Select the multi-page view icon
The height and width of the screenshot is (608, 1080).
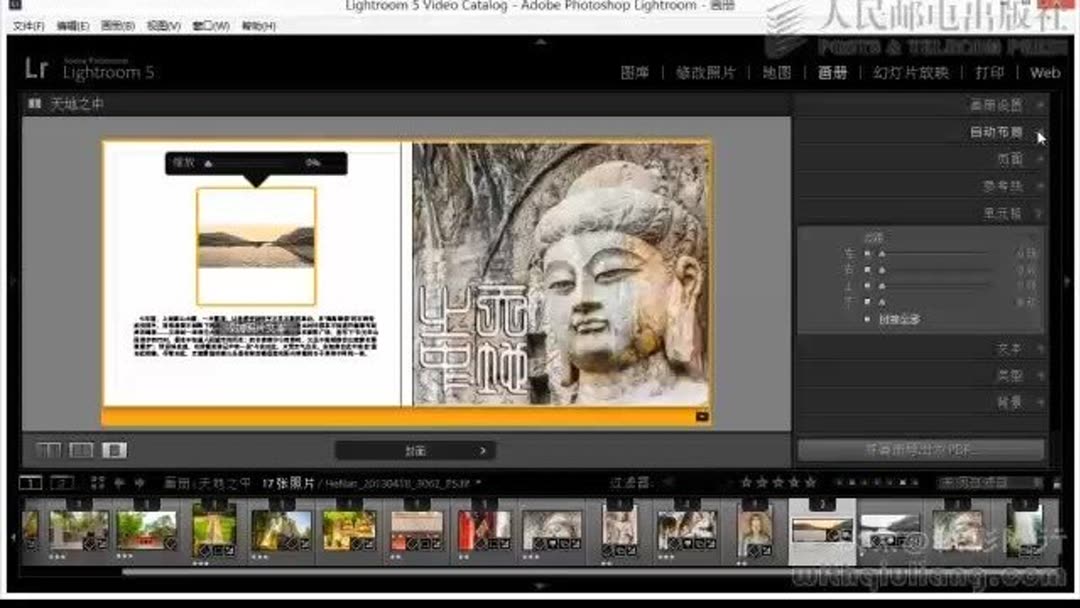(x=49, y=450)
